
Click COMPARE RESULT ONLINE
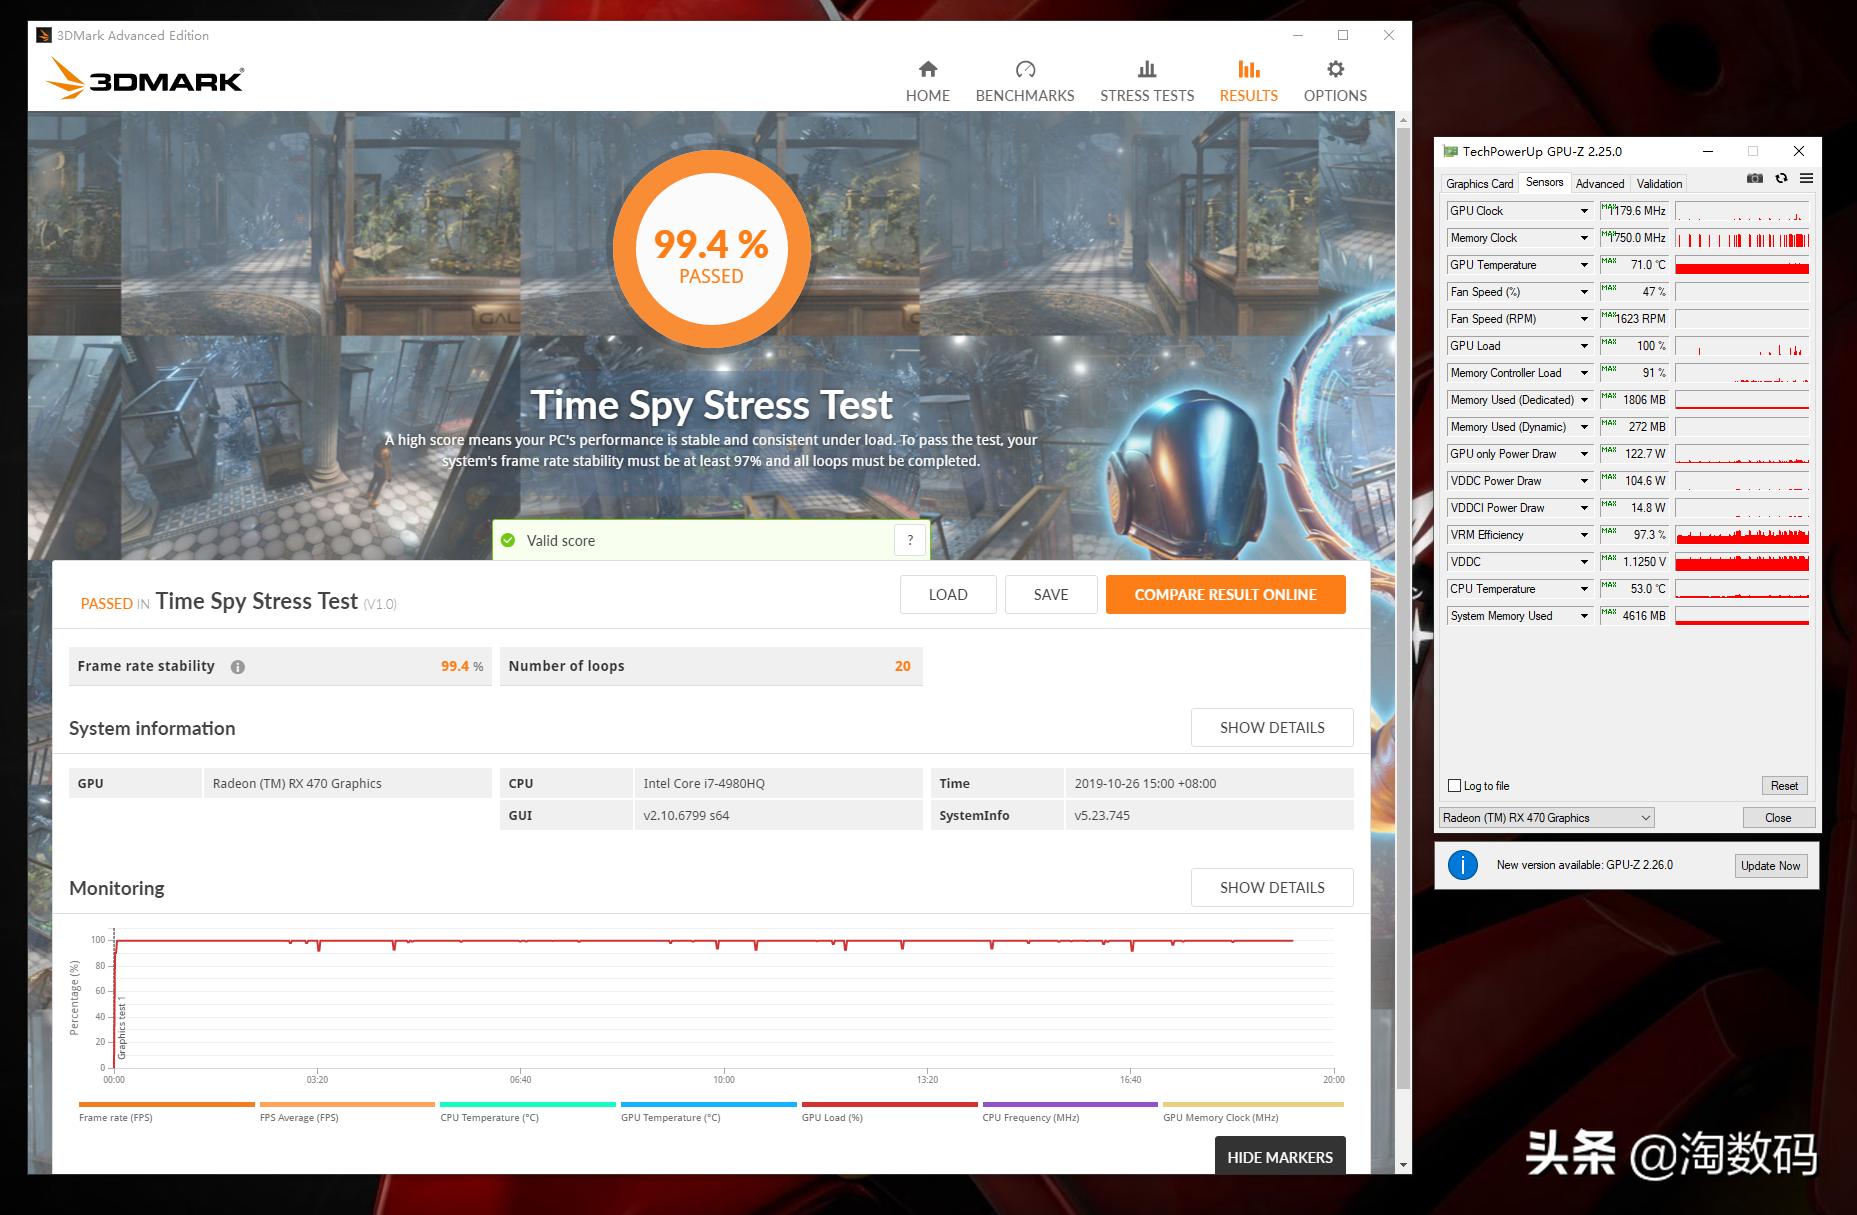[1225, 594]
